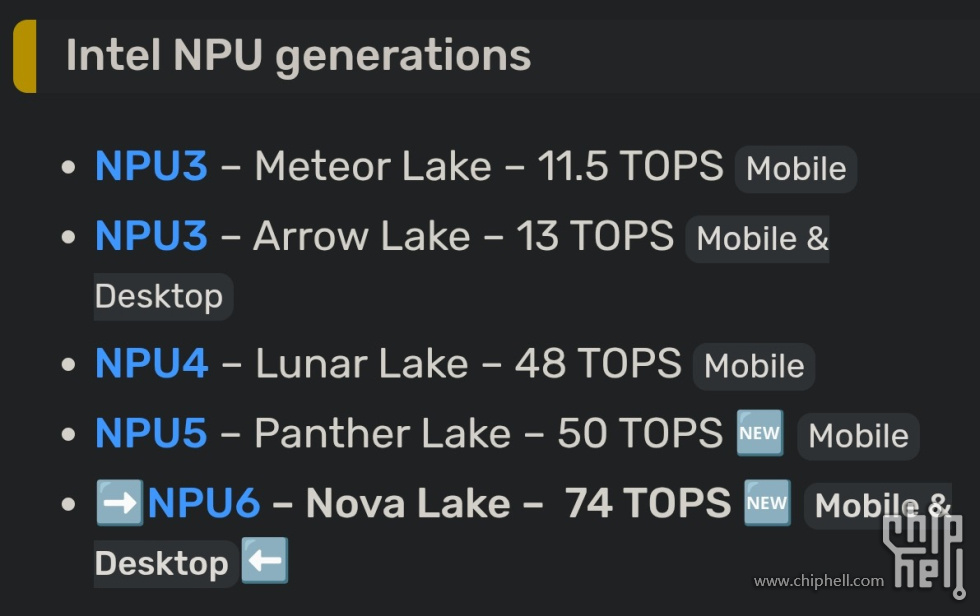
Task: Open the NPU3 link for Arrow Lake
Action: pos(151,236)
